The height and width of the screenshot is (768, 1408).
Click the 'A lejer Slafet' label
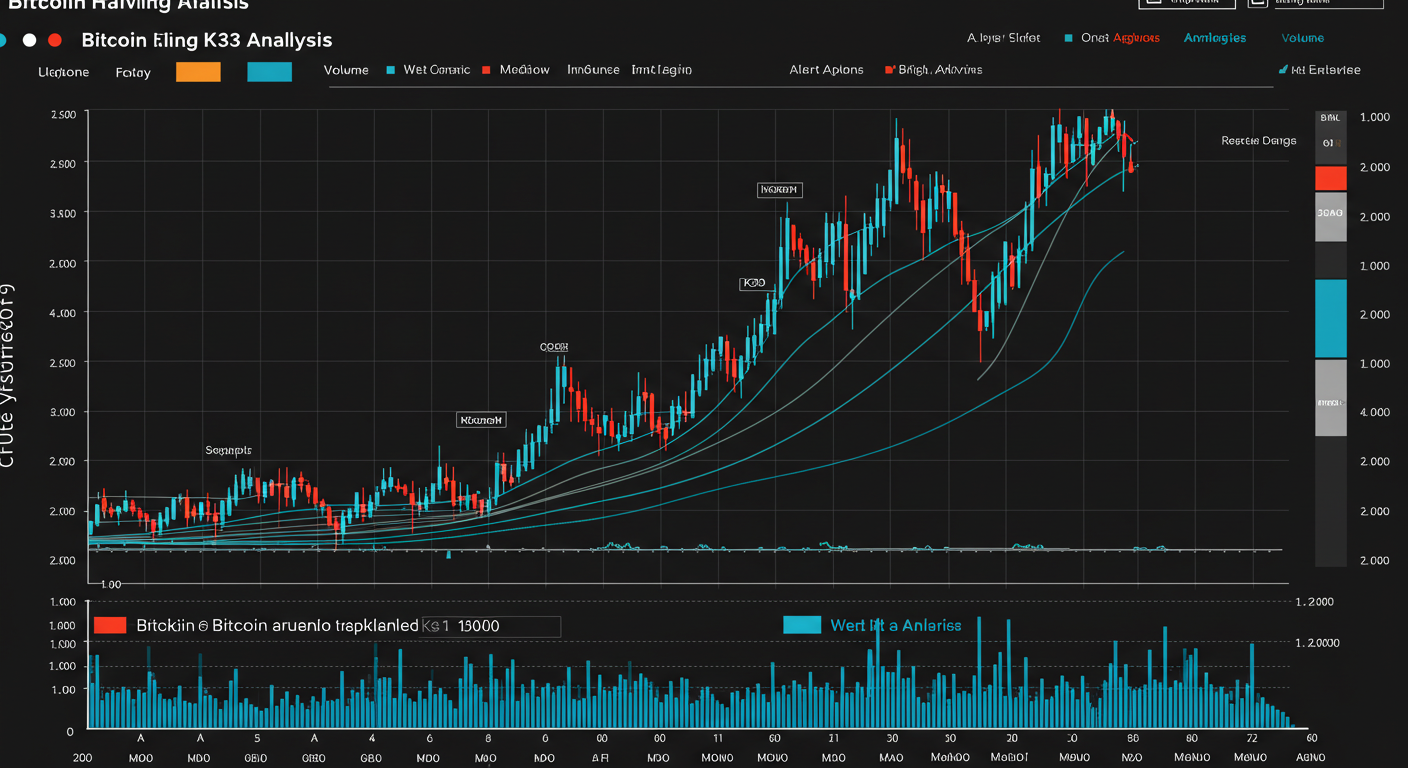1004,38
